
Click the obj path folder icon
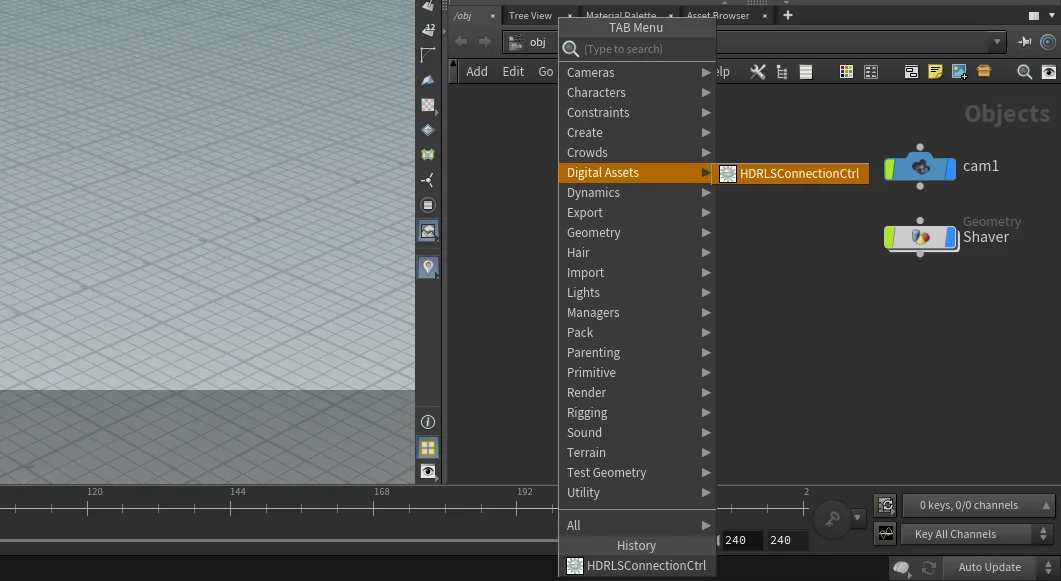point(516,42)
